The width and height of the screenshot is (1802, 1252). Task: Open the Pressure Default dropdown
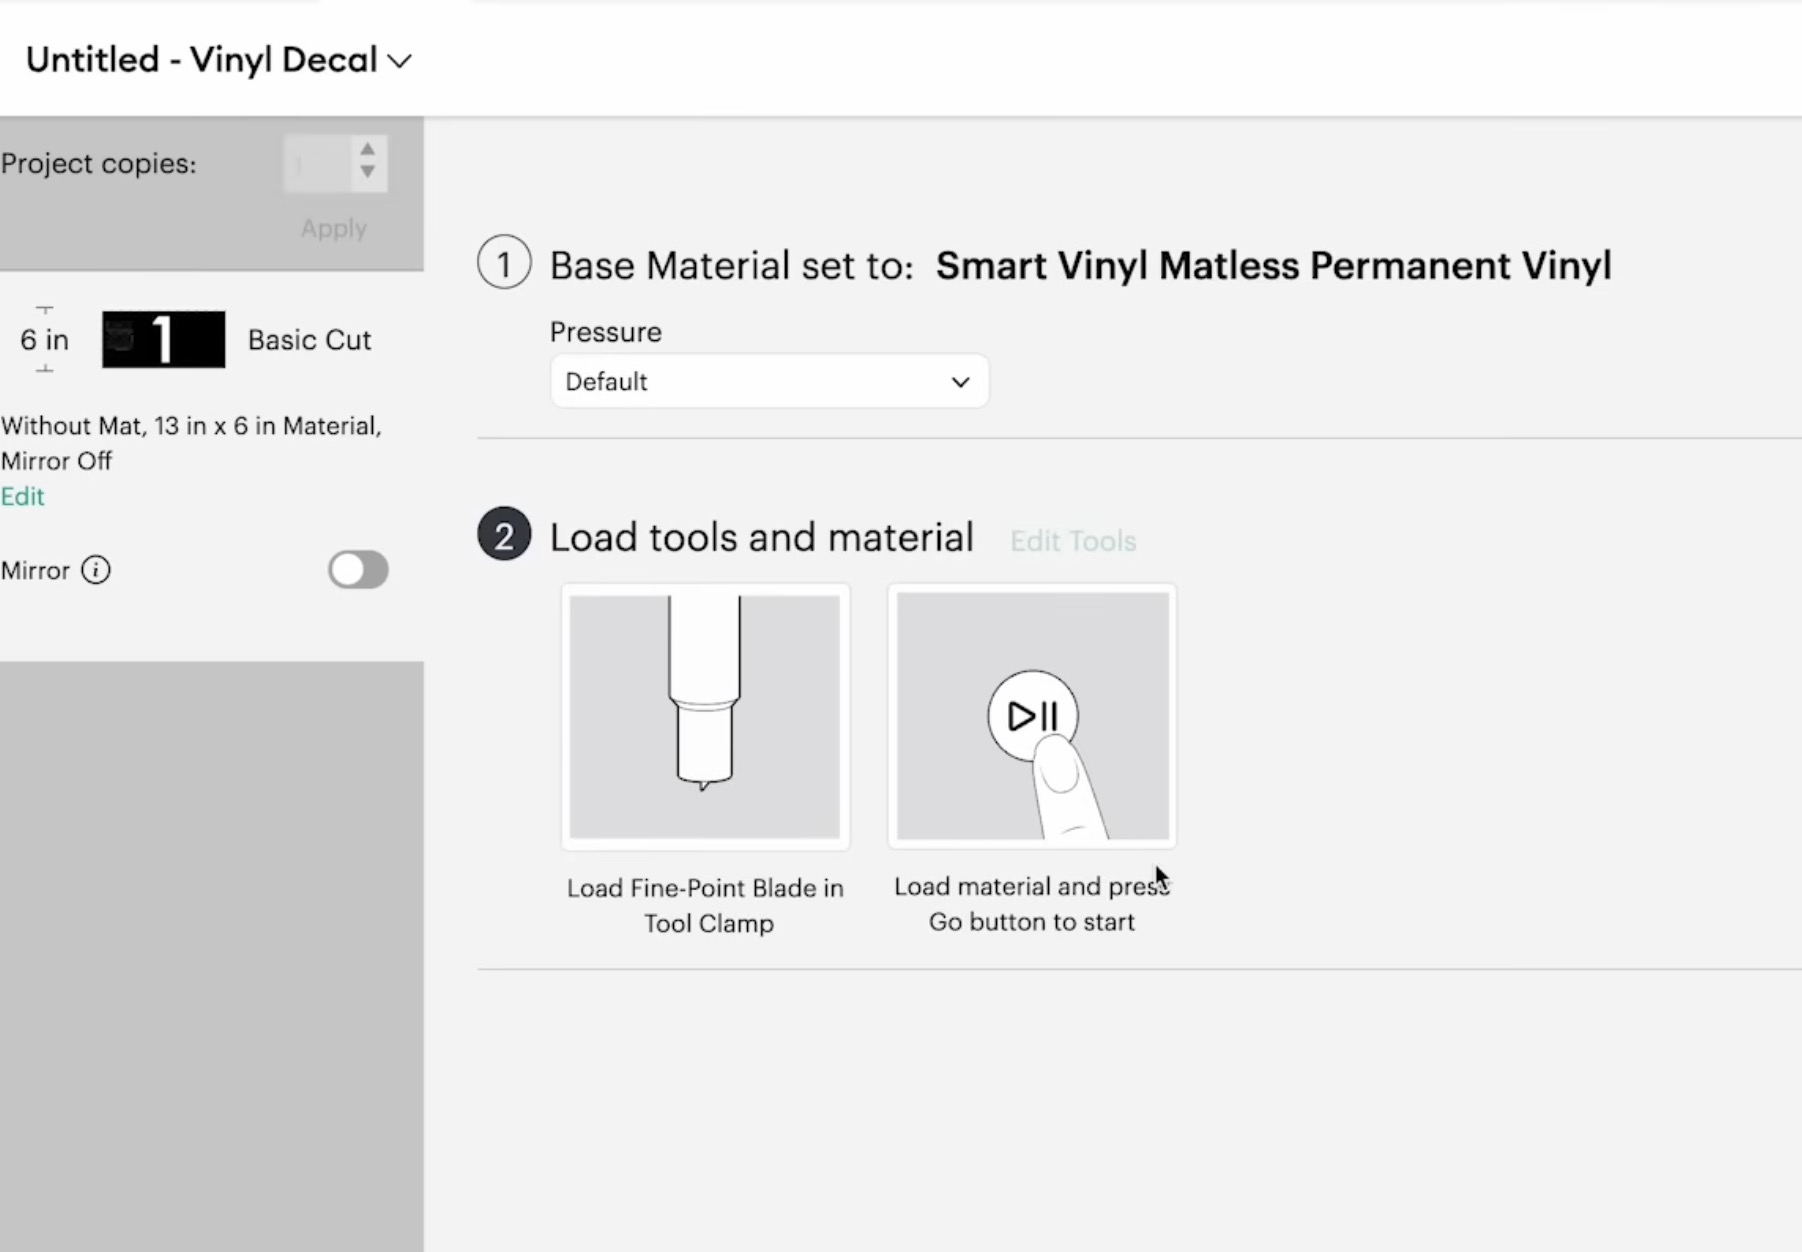click(768, 381)
